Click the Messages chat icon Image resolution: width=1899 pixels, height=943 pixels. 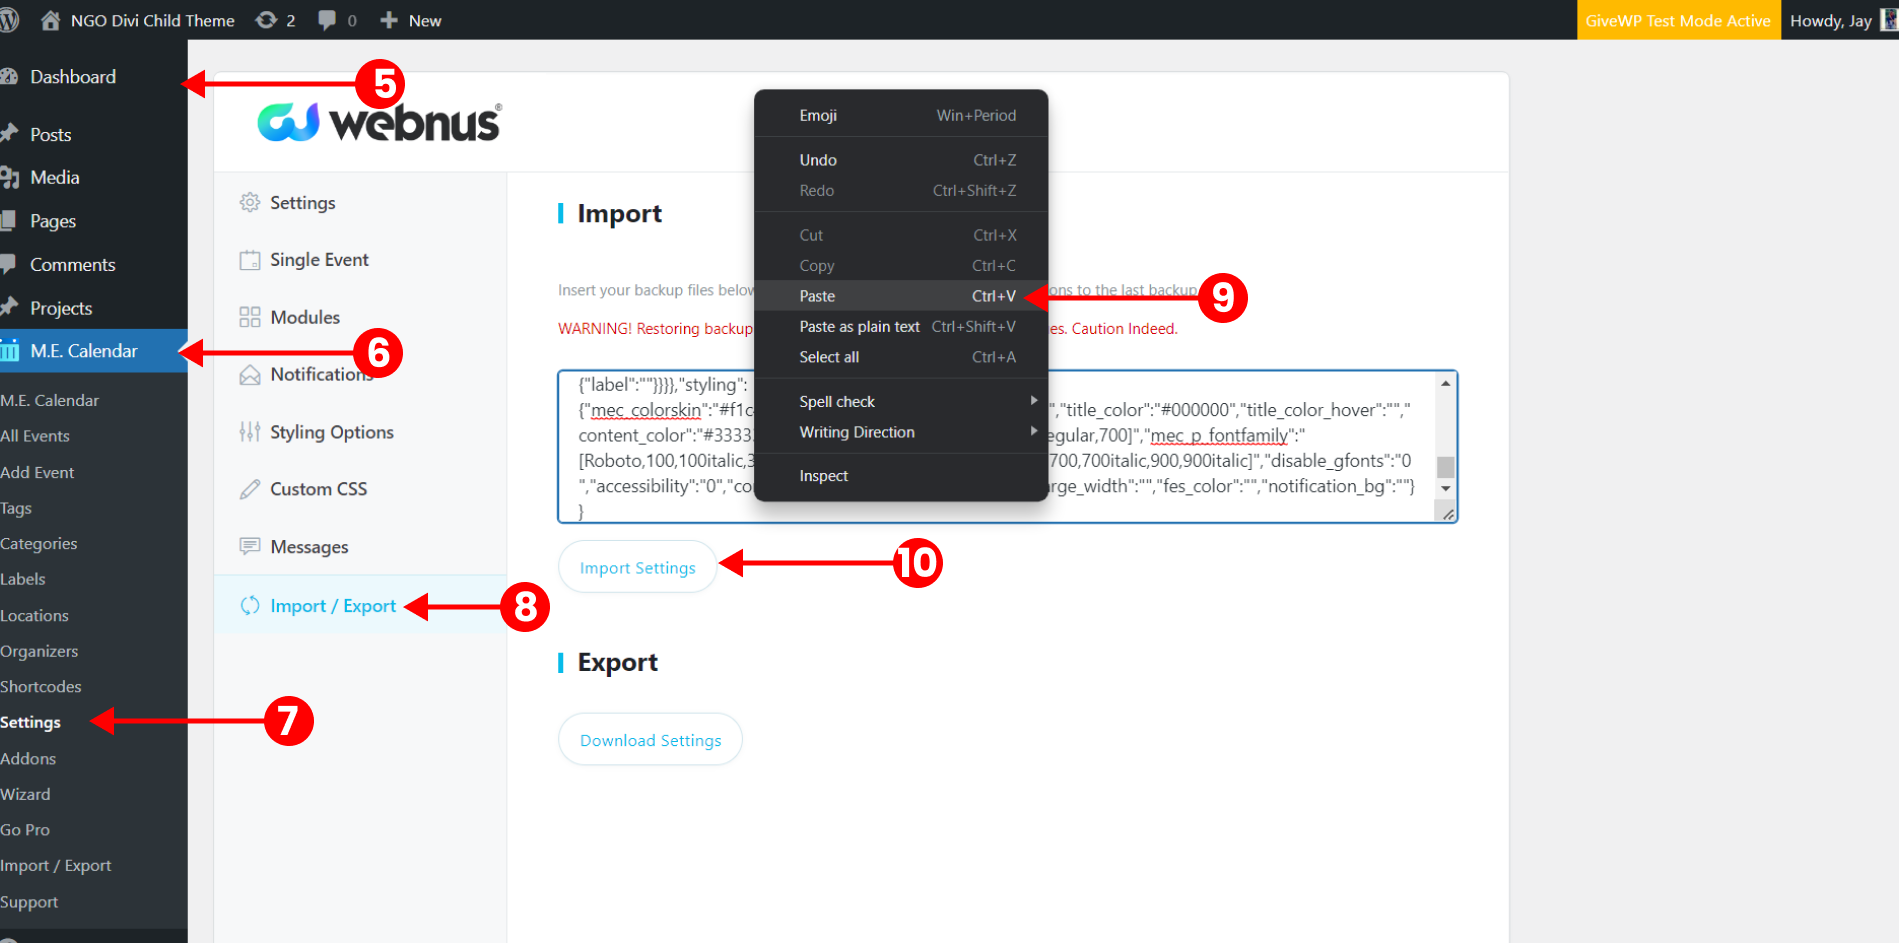pyautogui.click(x=250, y=546)
